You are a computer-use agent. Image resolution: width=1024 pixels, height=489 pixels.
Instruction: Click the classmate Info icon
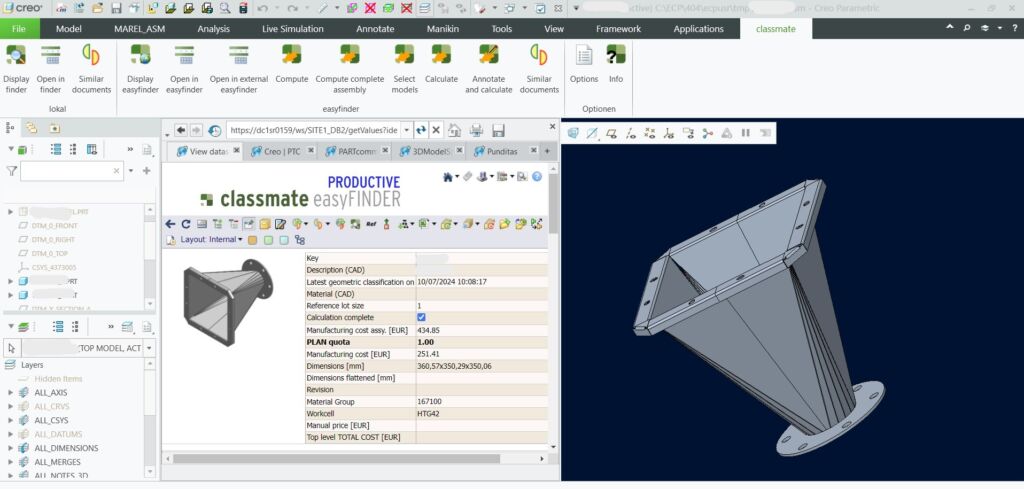coord(616,54)
